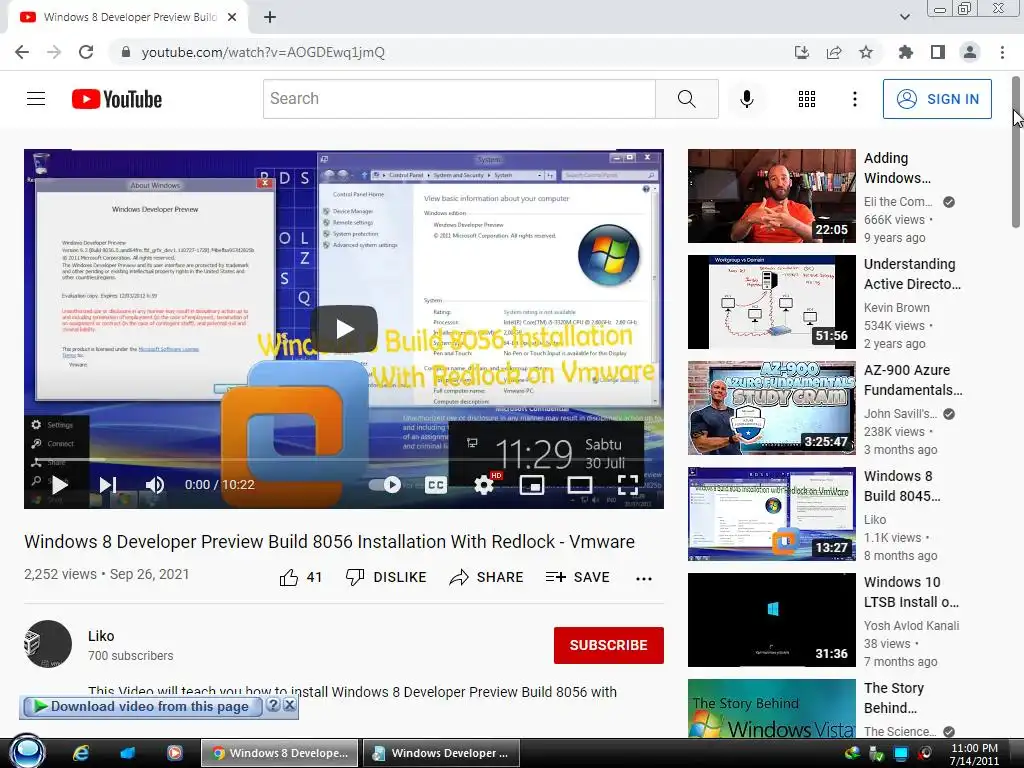Open help for the download bar
The image size is (1024, 768).
(274, 705)
